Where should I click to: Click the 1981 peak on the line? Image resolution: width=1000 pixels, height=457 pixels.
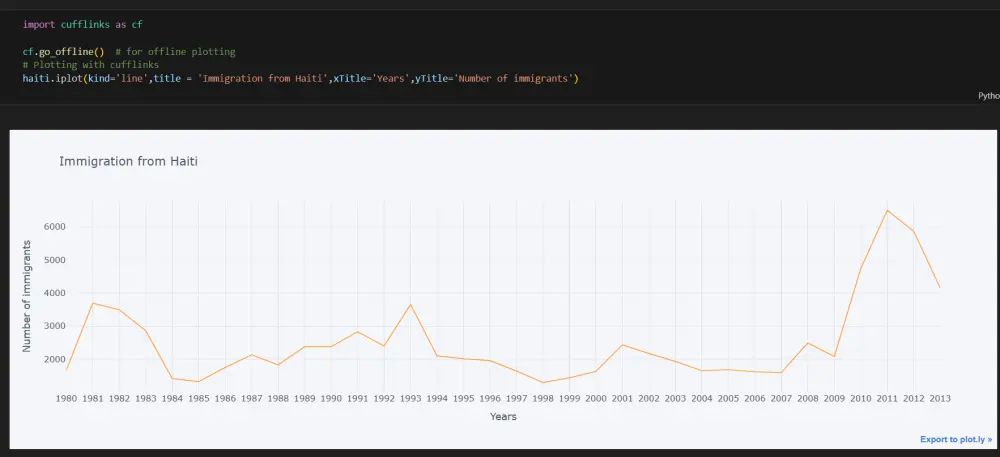point(93,303)
